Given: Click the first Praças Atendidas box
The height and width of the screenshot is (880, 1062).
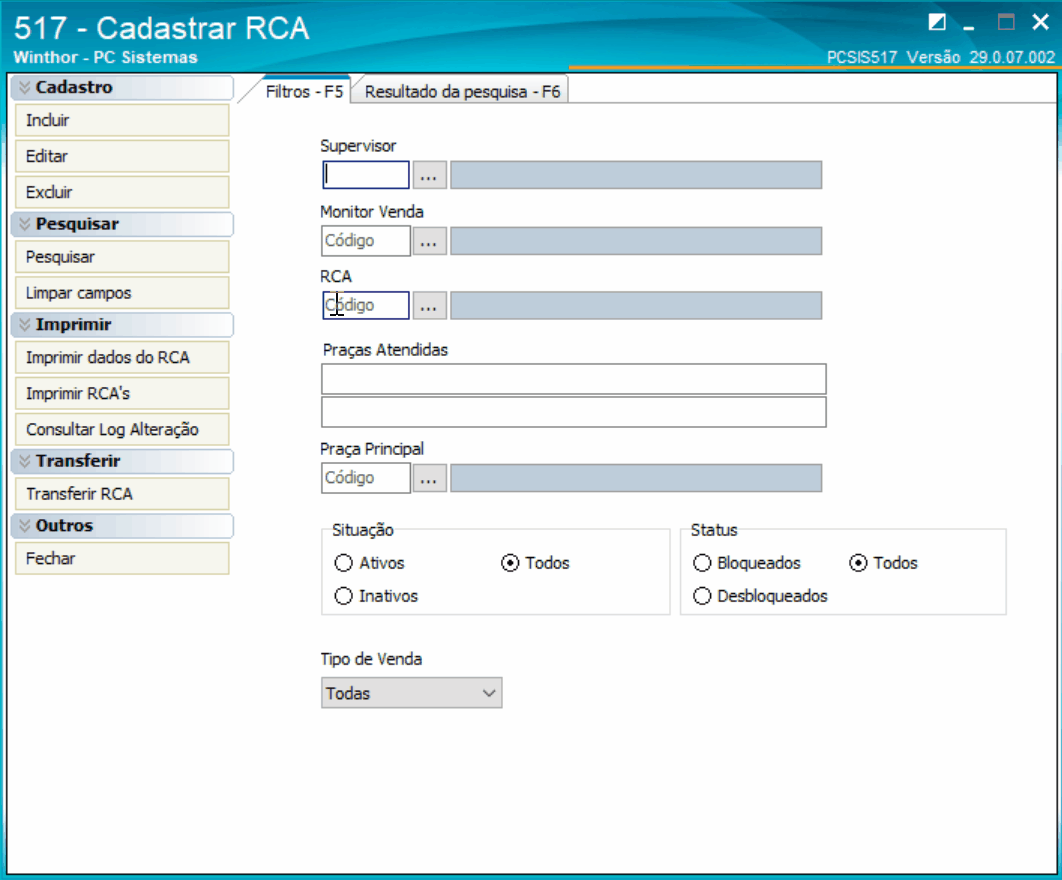Looking at the screenshot, I should 574,379.
